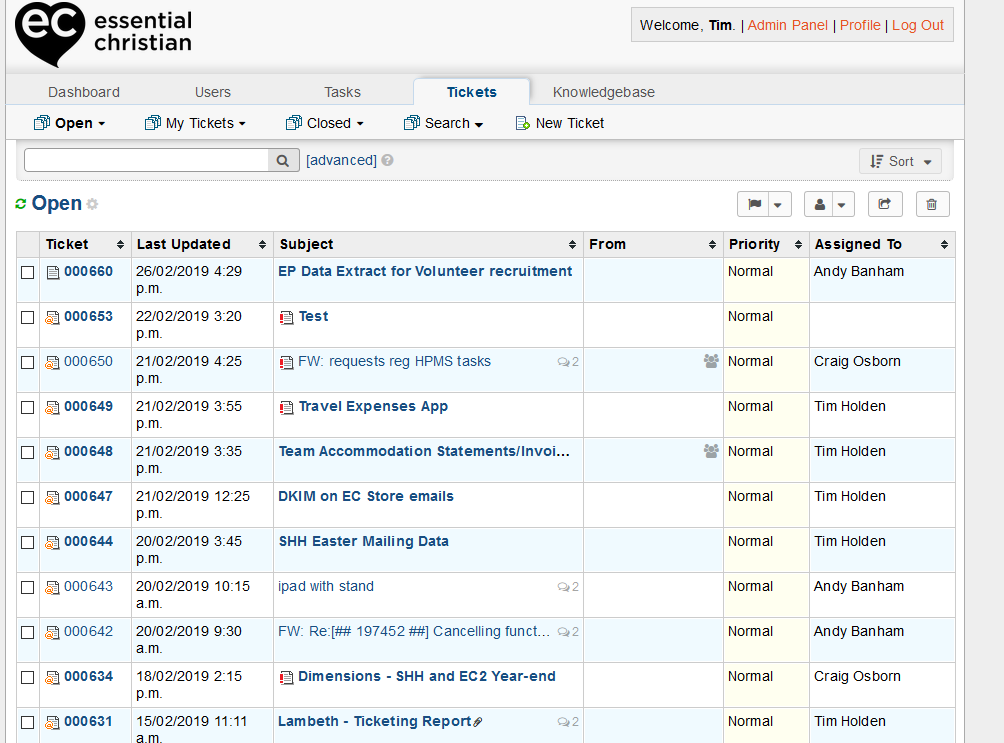
Task: Click the gear icon beside Open heading
Action: pos(92,204)
